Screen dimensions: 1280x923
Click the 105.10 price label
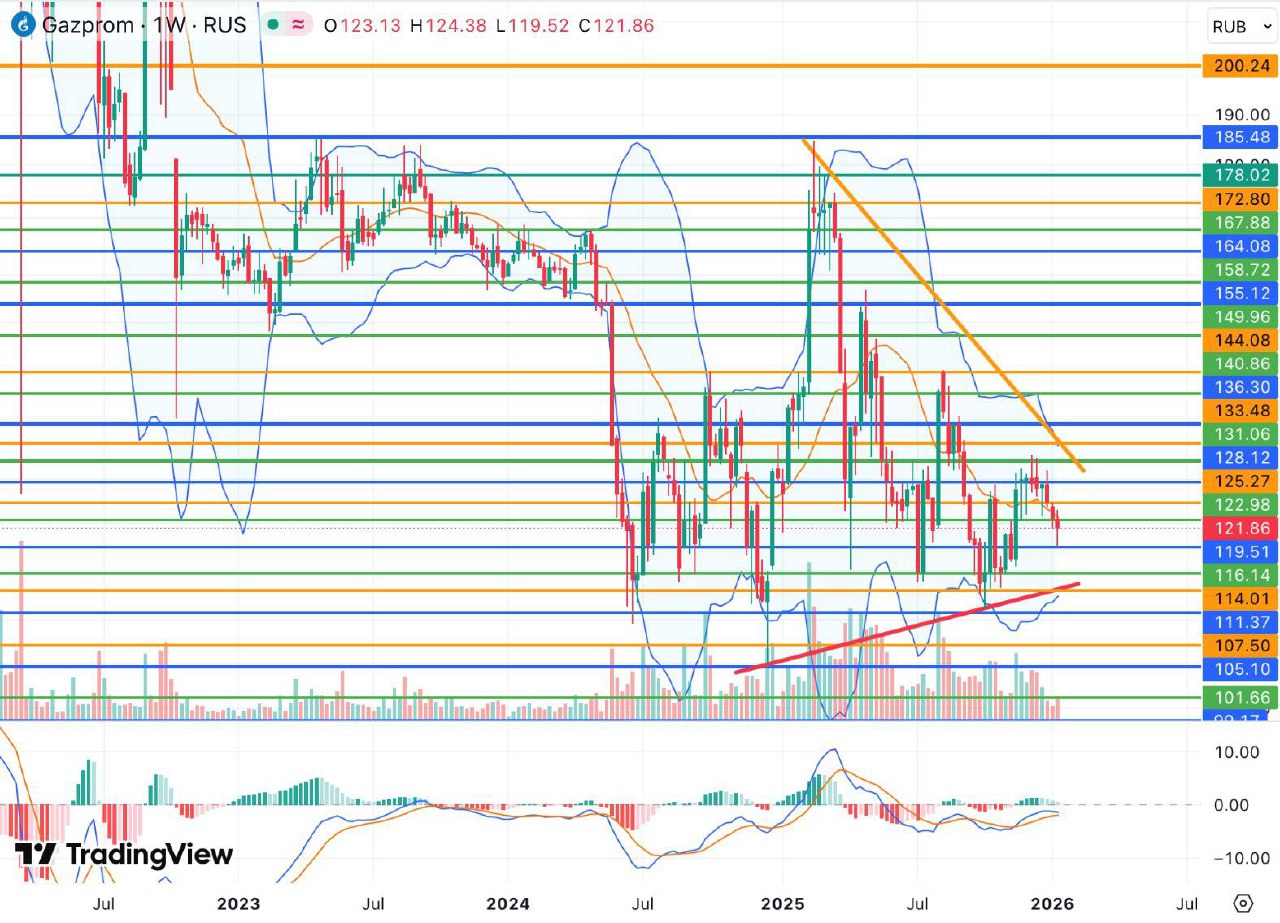click(1238, 669)
